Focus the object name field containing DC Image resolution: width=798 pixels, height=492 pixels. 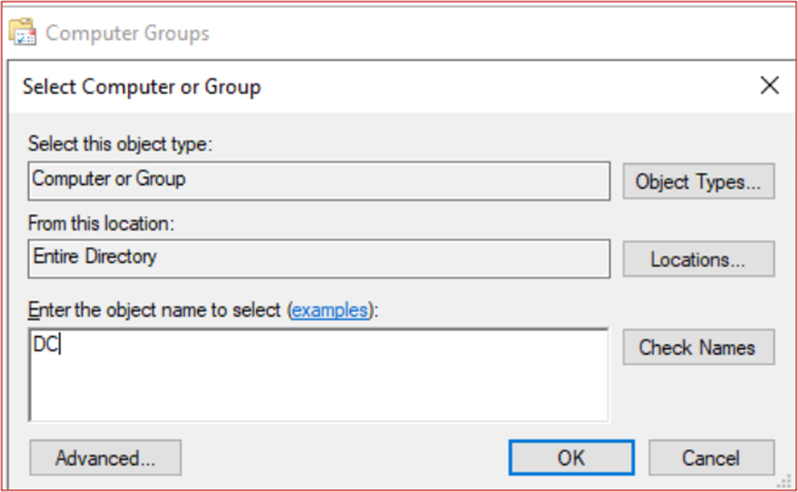coord(319,375)
